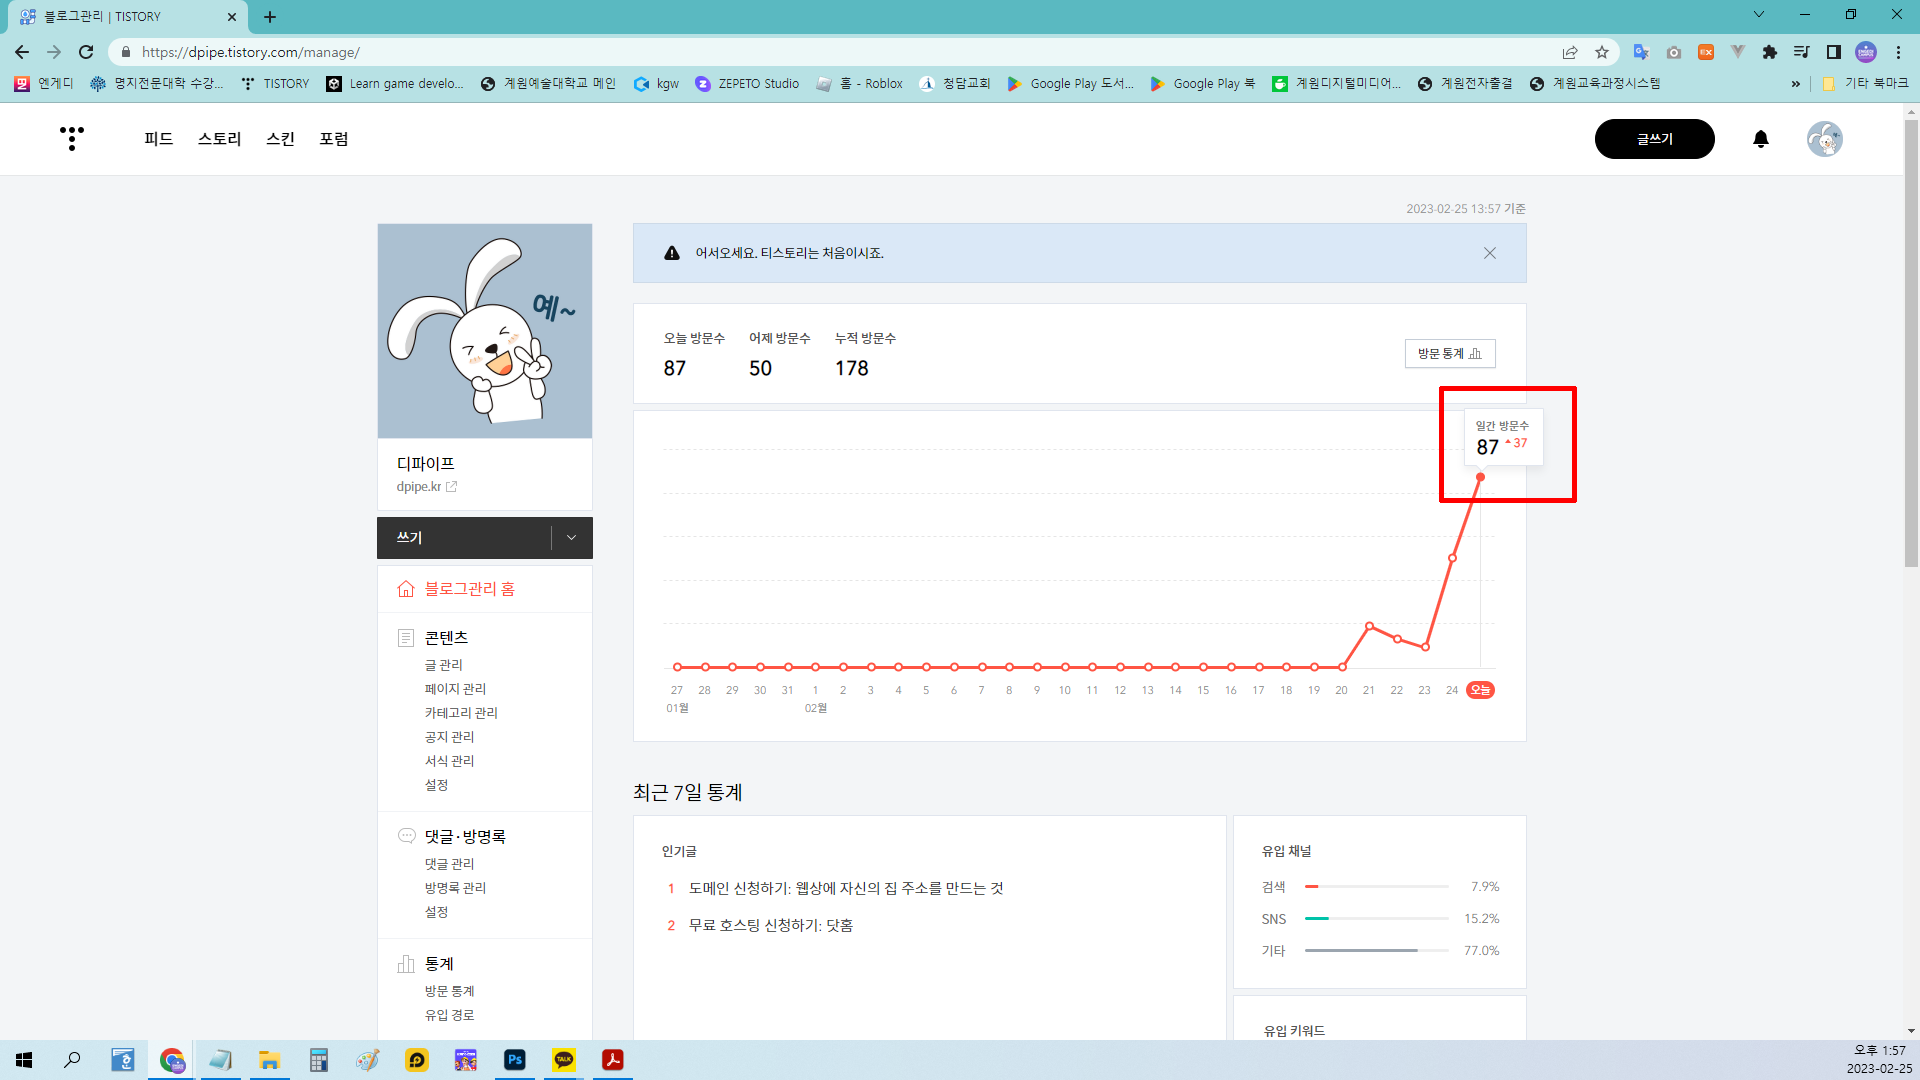The width and height of the screenshot is (1920, 1080).
Task: Open the ZEPETO Studio bookmark
Action: [x=747, y=84]
